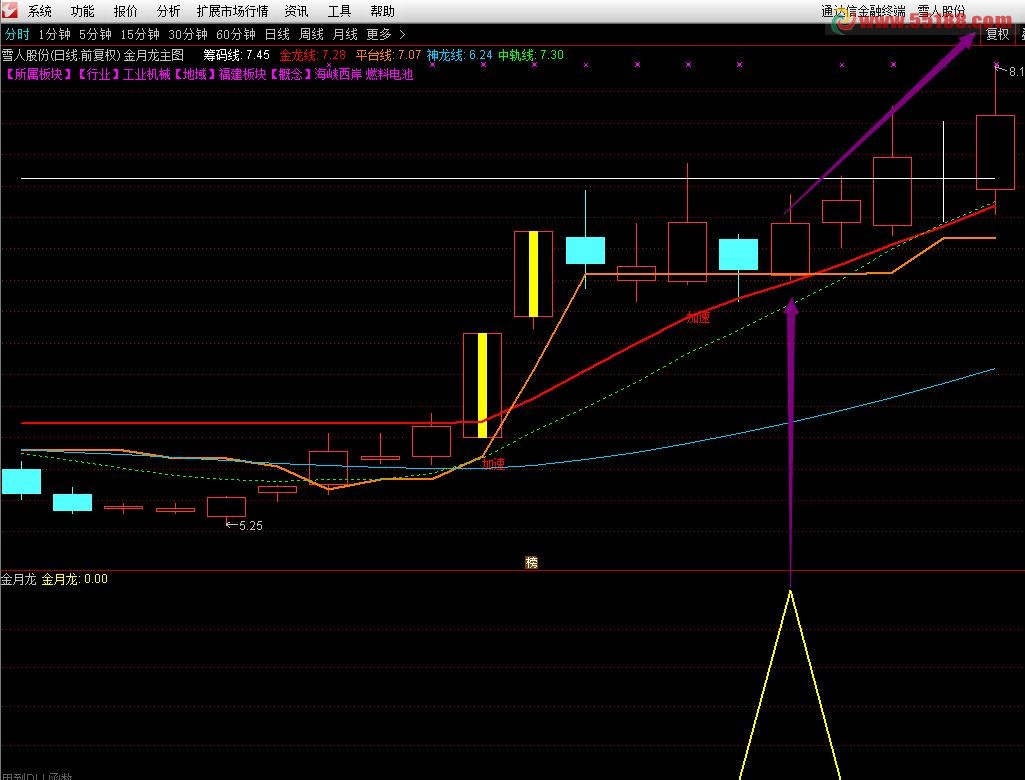Viewport: 1025px width, 780px height.
Task: Open the 分析 menu
Action: click(169, 12)
